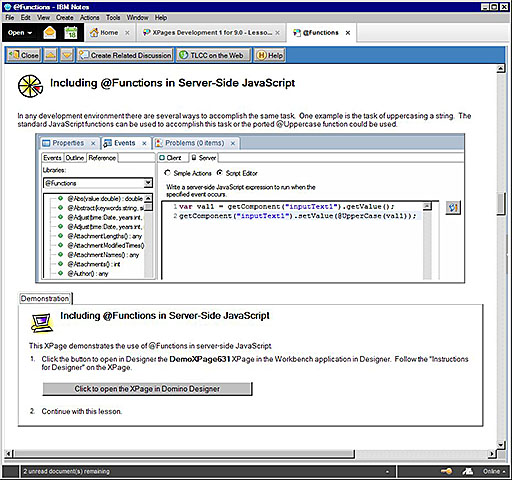Screen dimensions: 512x480
Task: Open the Actions menu
Action: [x=89, y=18]
